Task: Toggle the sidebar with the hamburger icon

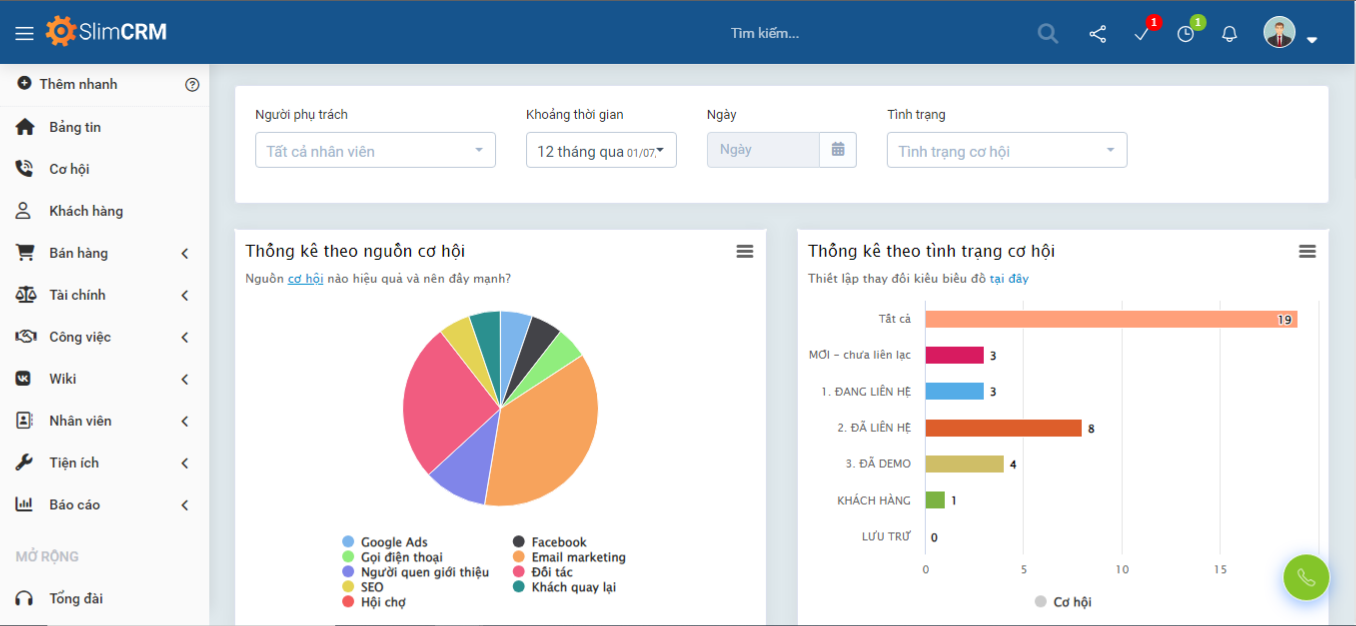Action: coord(24,31)
